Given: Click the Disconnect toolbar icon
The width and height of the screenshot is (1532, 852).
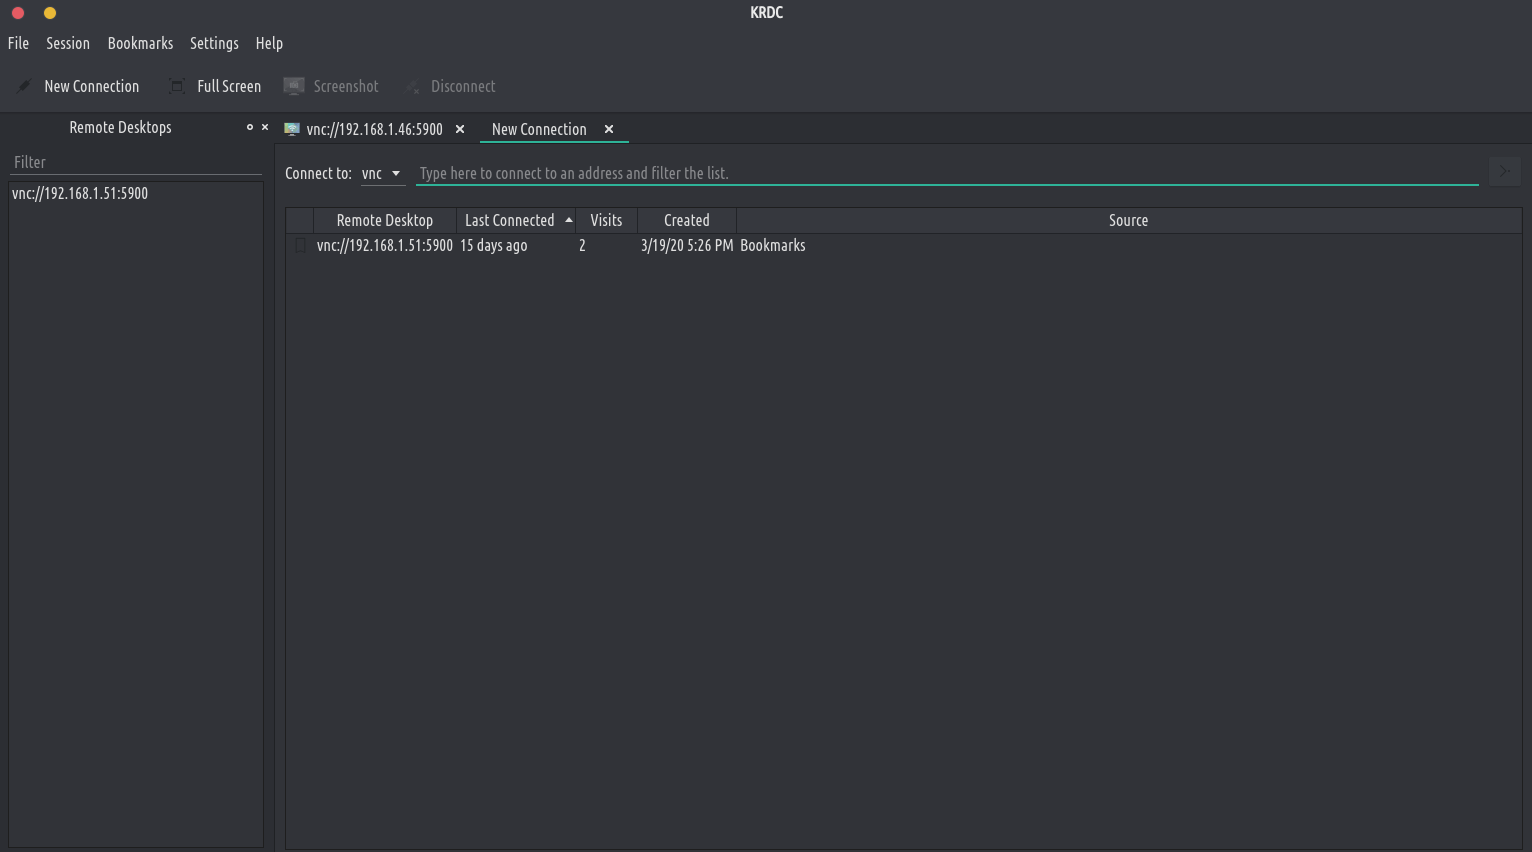Looking at the screenshot, I should pyautogui.click(x=411, y=87).
